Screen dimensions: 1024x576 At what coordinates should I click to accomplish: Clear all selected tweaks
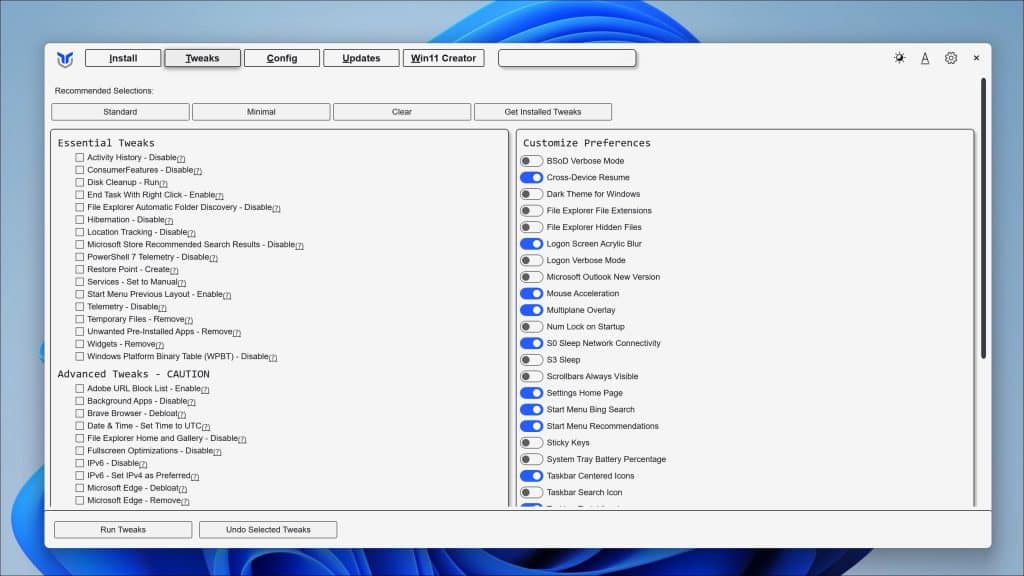coord(402,112)
